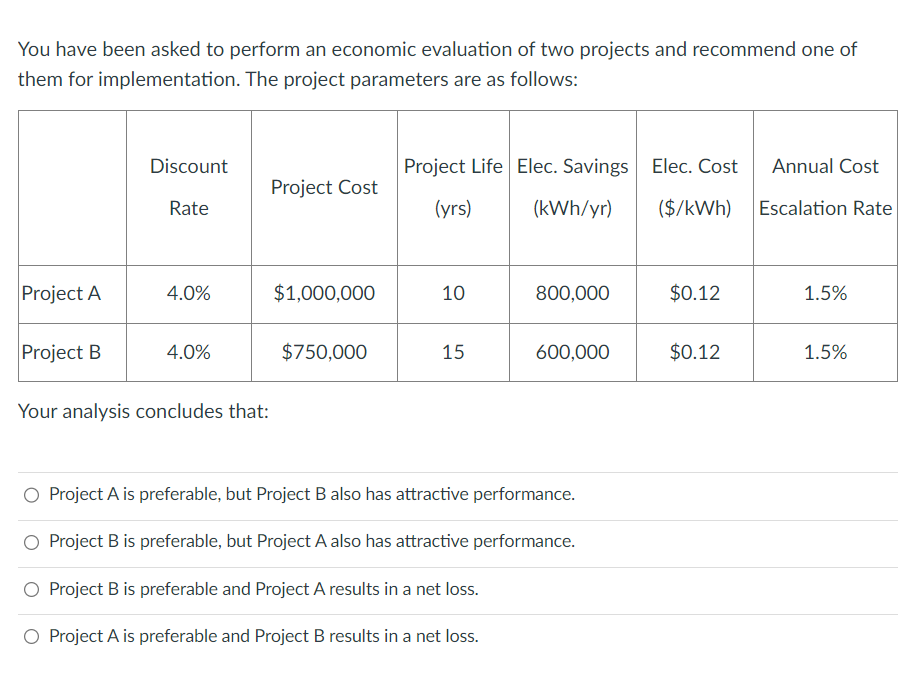Click the Project Life (yrs) header
Image resolution: width=911 pixels, height=680 pixels.
pos(453,187)
